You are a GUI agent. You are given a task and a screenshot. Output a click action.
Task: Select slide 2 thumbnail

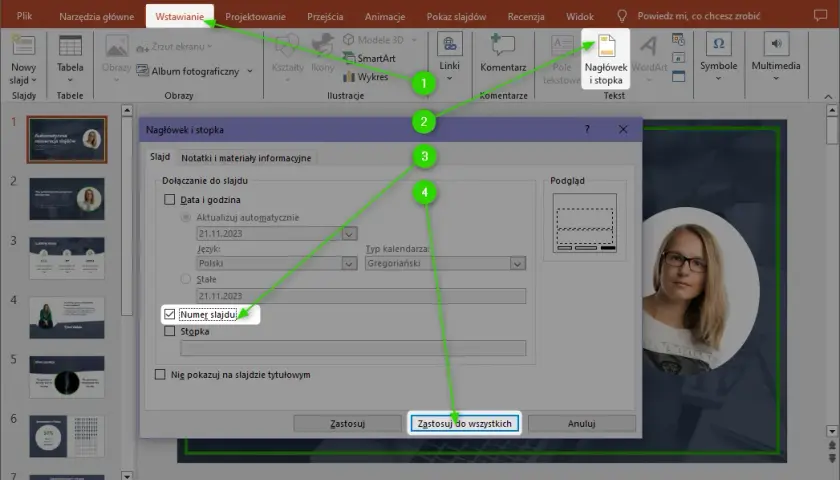pyautogui.click(x=67, y=199)
